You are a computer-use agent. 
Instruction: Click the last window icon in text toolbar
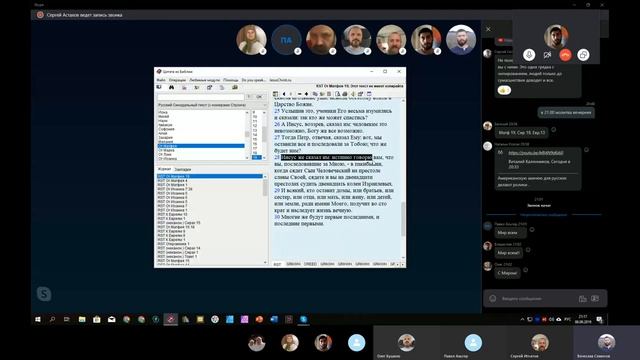(x=369, y=94)
